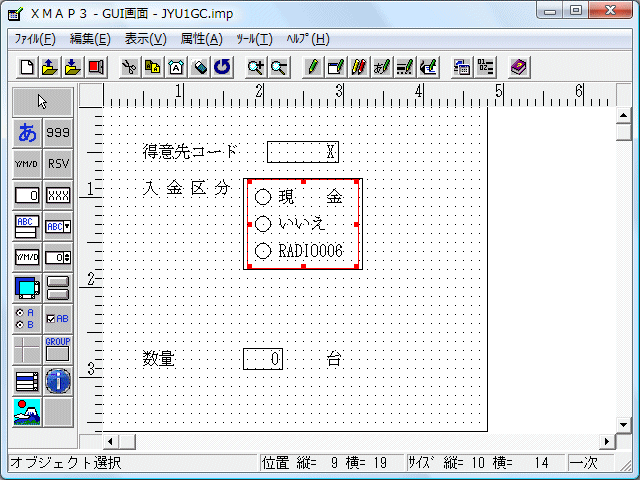
Task: Click the vertical scrollbar up arrow
Action: click(x=623, y=116)
